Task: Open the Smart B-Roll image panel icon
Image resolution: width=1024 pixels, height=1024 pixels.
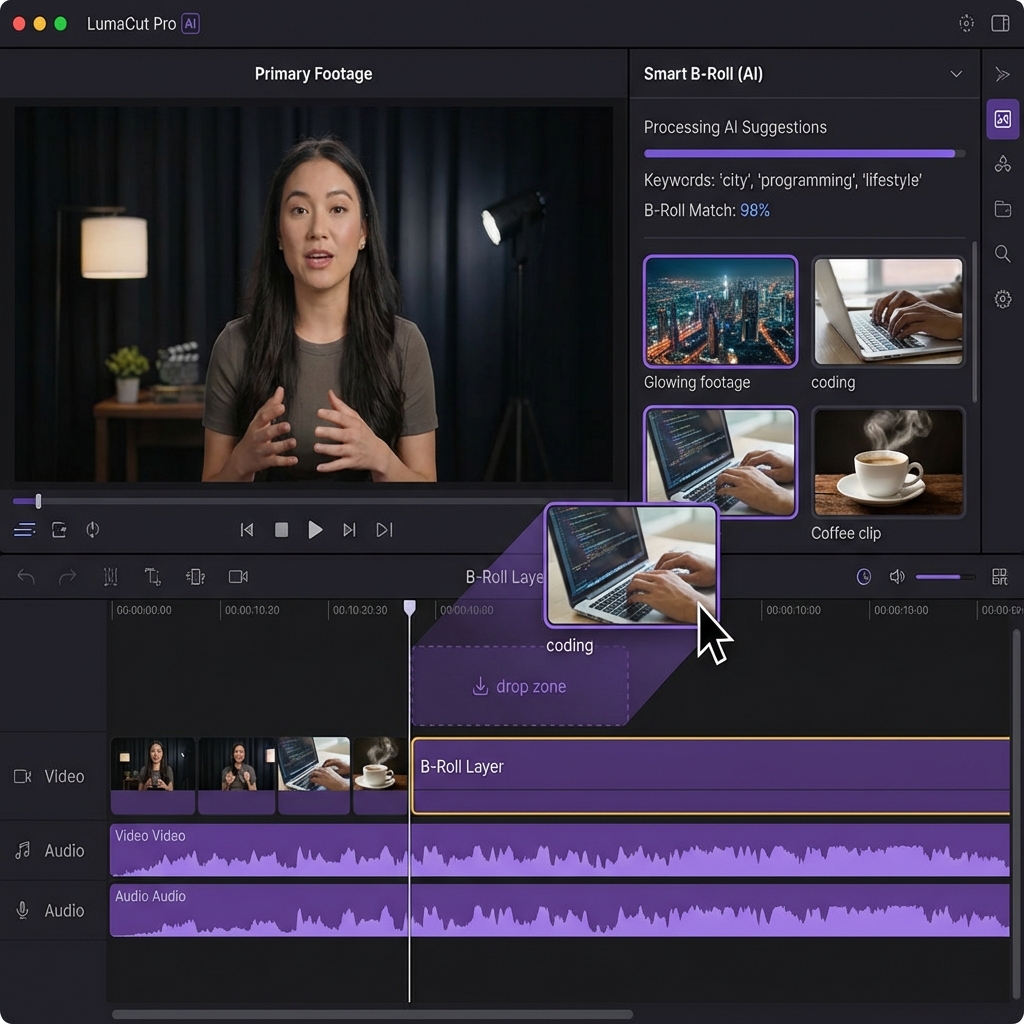Action: point(1002,119)
